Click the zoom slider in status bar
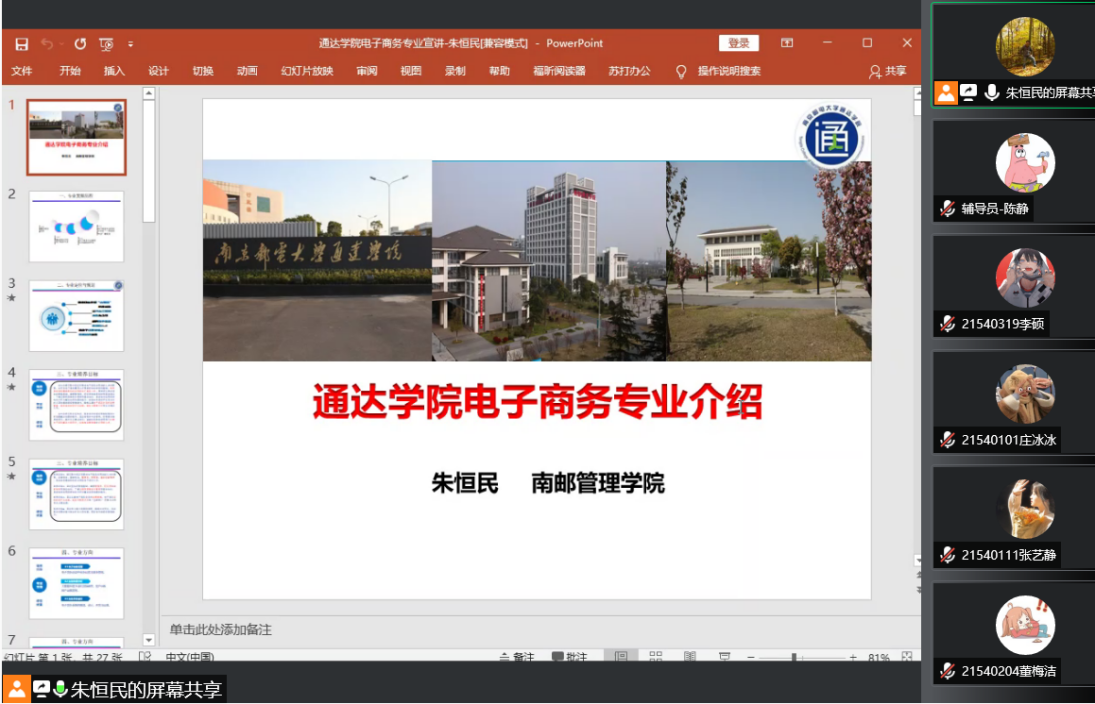Screen dimensions: 1095x704 [794, 657]
